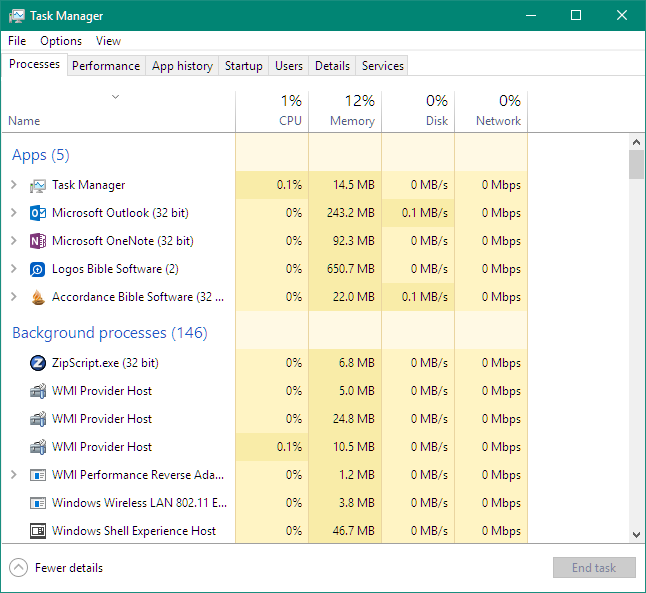
Task: Select the ZipScript.exe (32 bit) row name
Action: coord(105,363)
